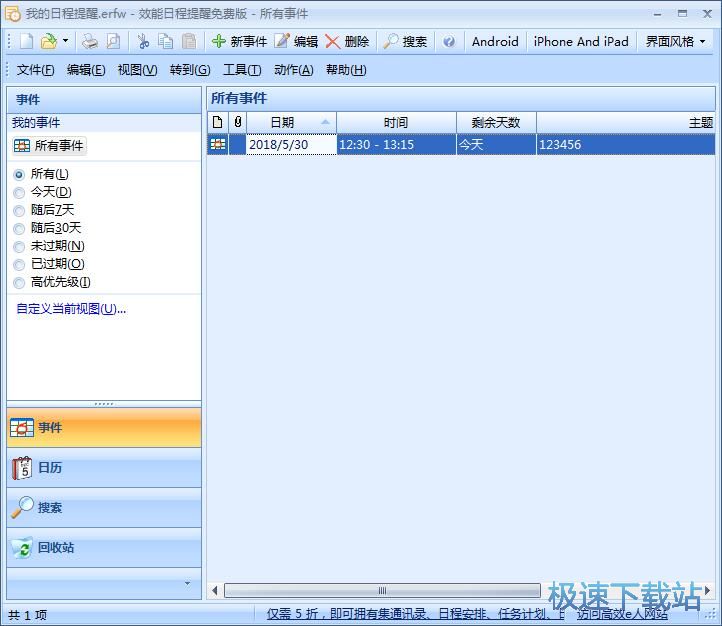Click the copy icon in toolbar
Viewport: 722px width, 626px height.
pyautogui.click(x=166, y=41)
